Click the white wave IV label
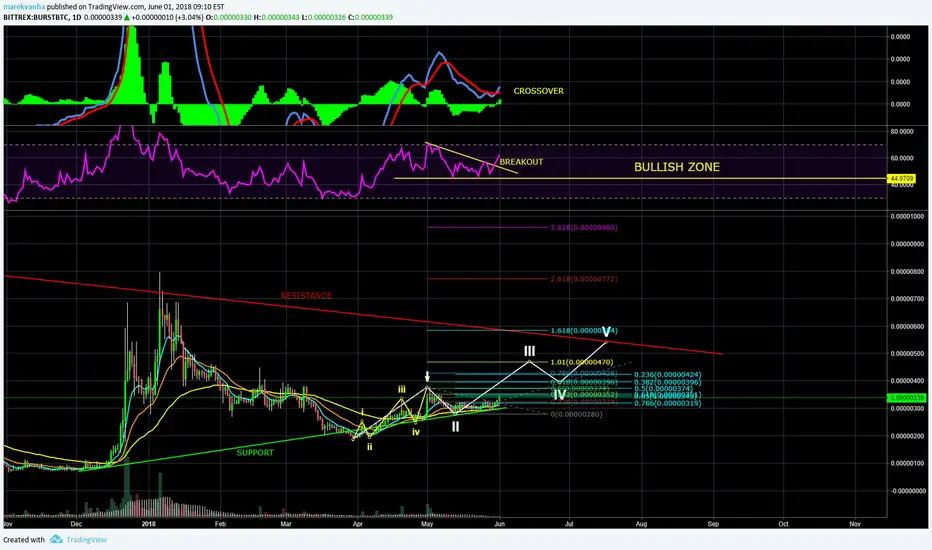This screenshot has height=550, width=932. tap(559, 395)
